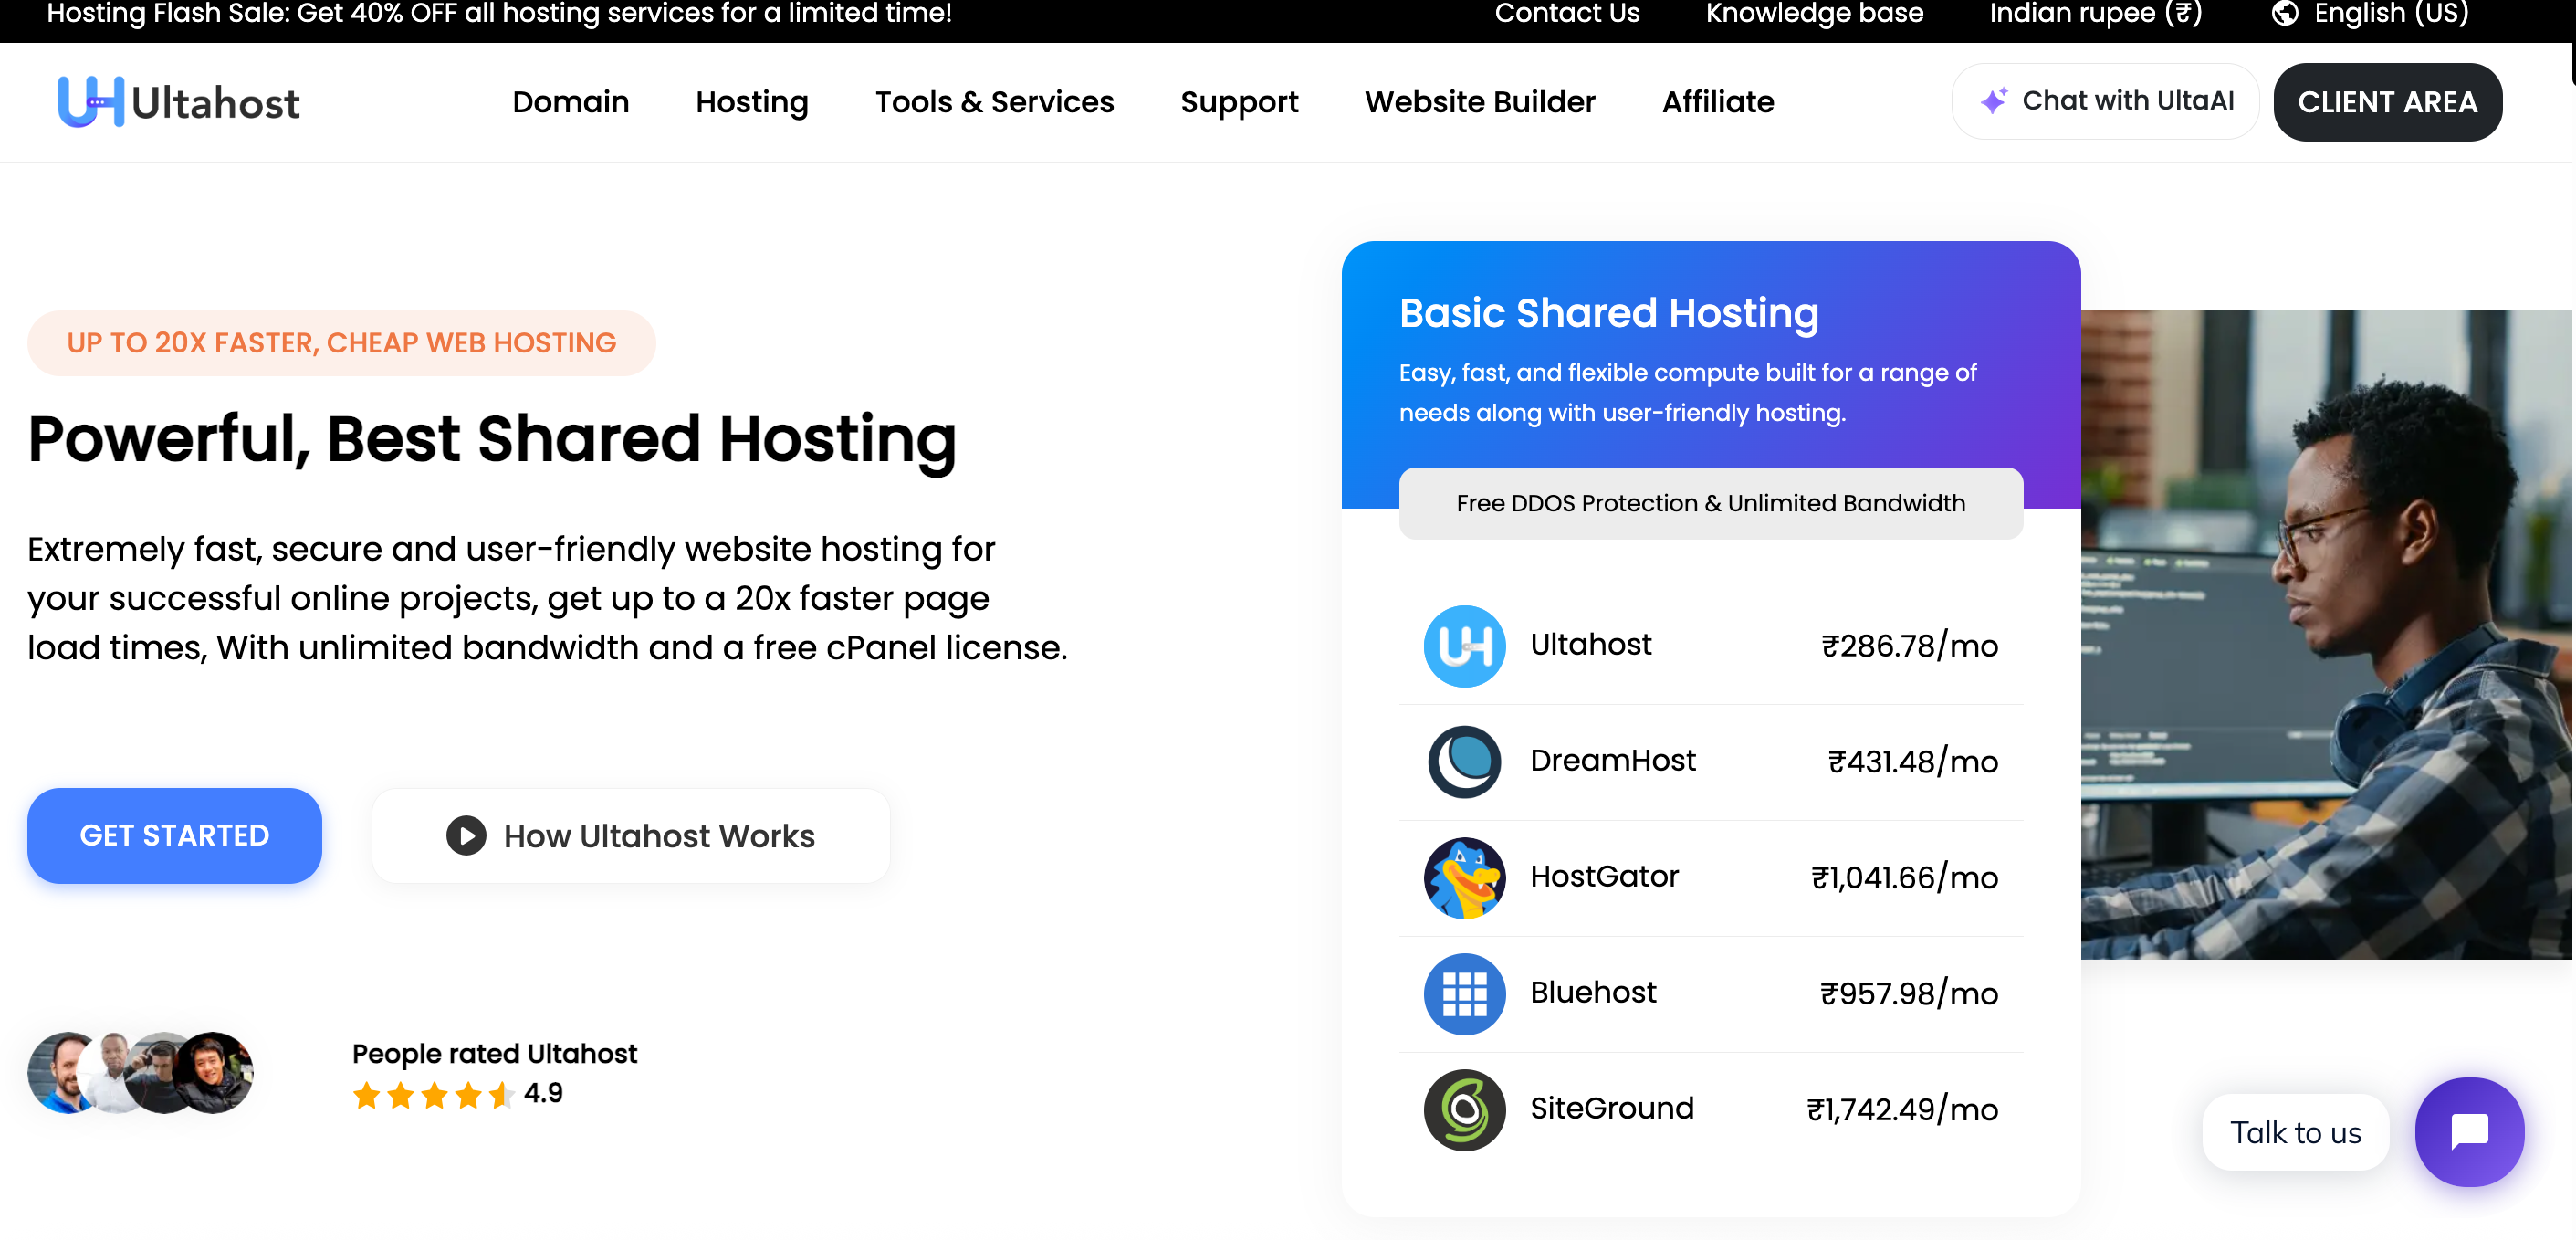Click the Bluehost name in comparison list
Image resolution: width=2576 pixels, height=1240 pixels.
(x=1593, y=992)
